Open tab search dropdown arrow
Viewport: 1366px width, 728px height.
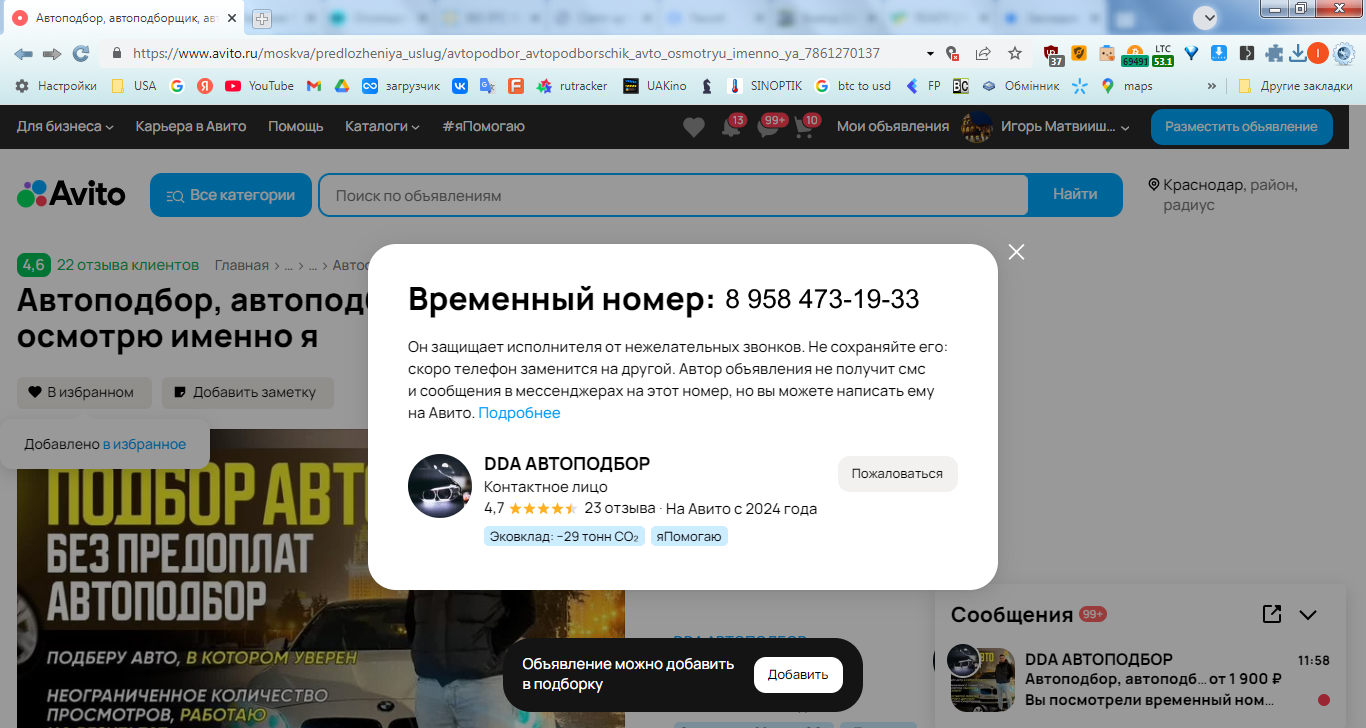click(x=1208, y=17)
